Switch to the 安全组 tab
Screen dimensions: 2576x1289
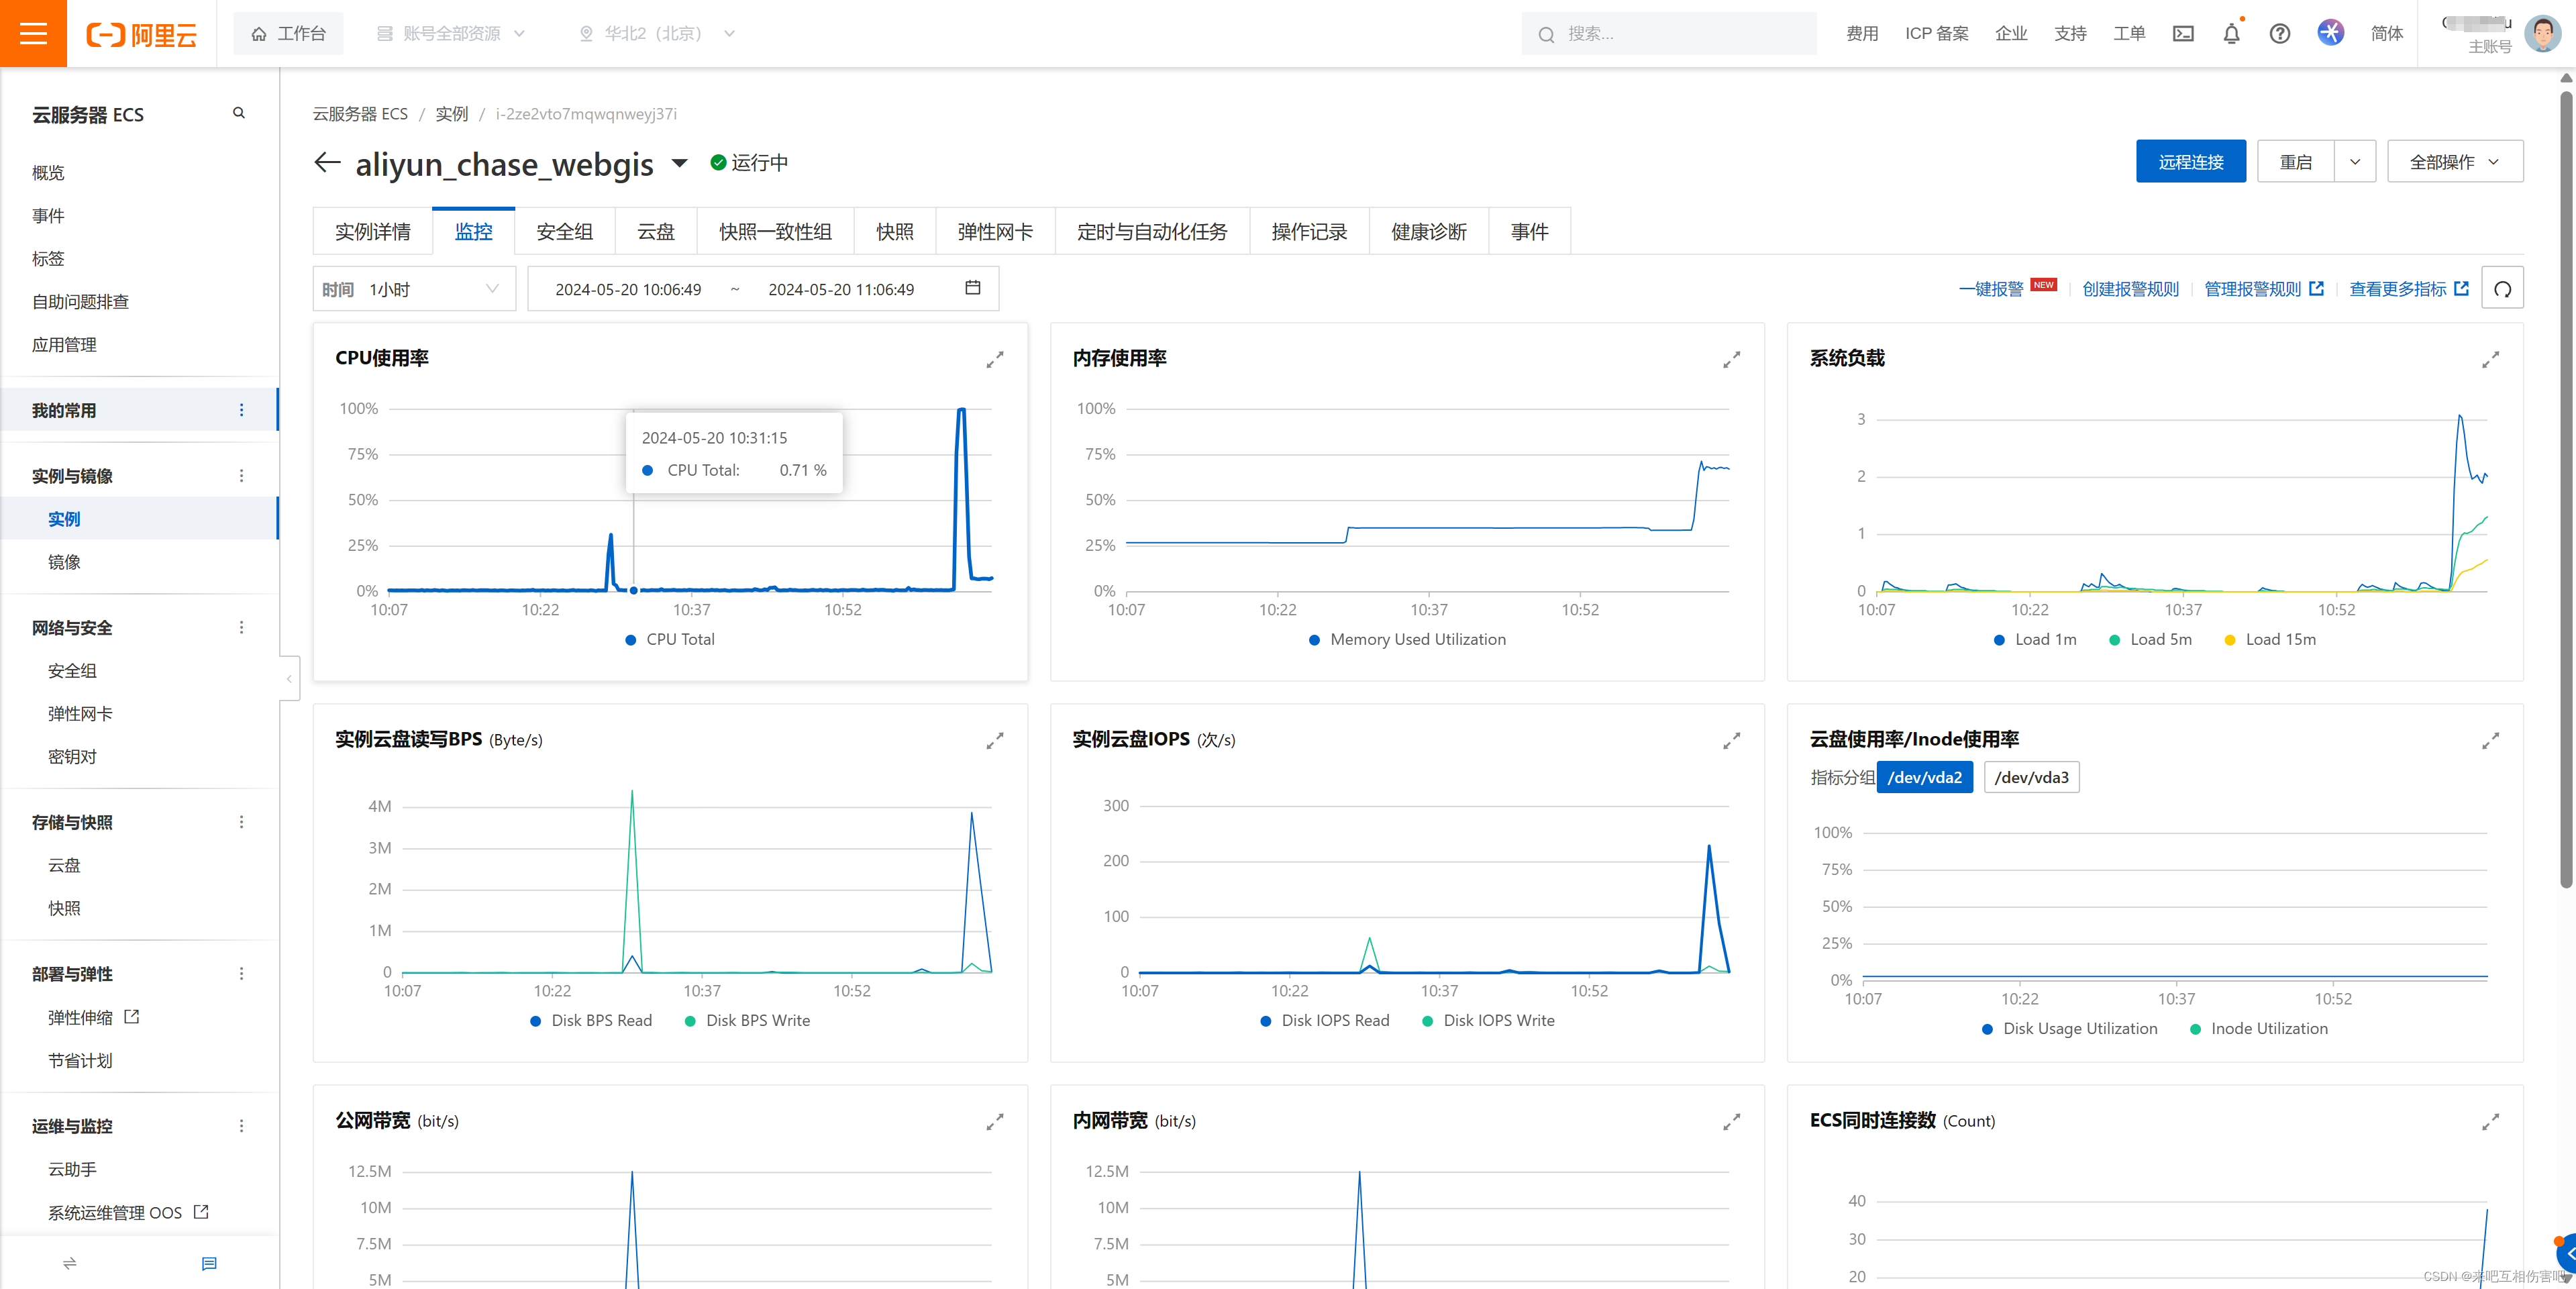pos(564,231)
